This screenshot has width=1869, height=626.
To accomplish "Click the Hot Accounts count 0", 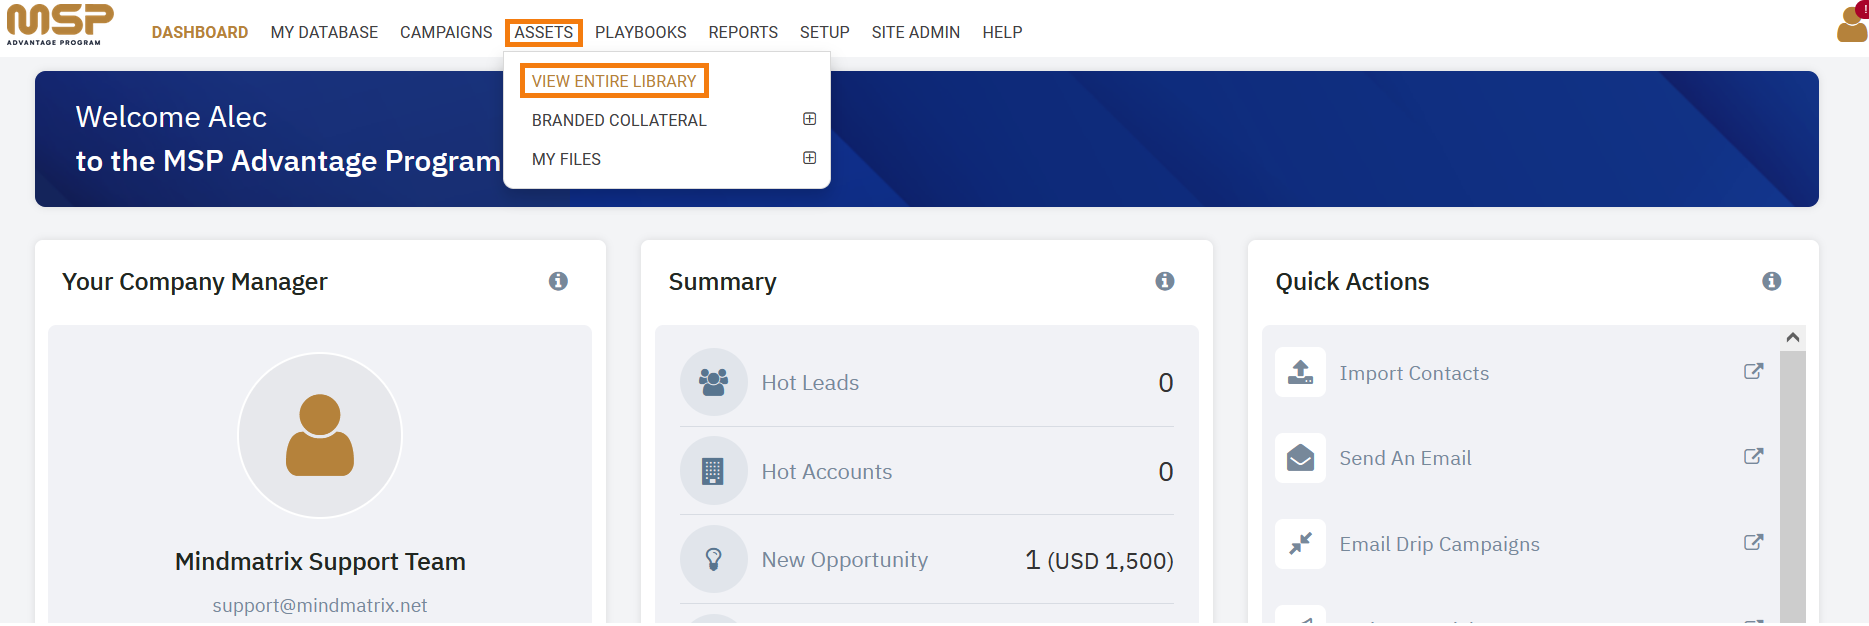I will pos(1166,471).
